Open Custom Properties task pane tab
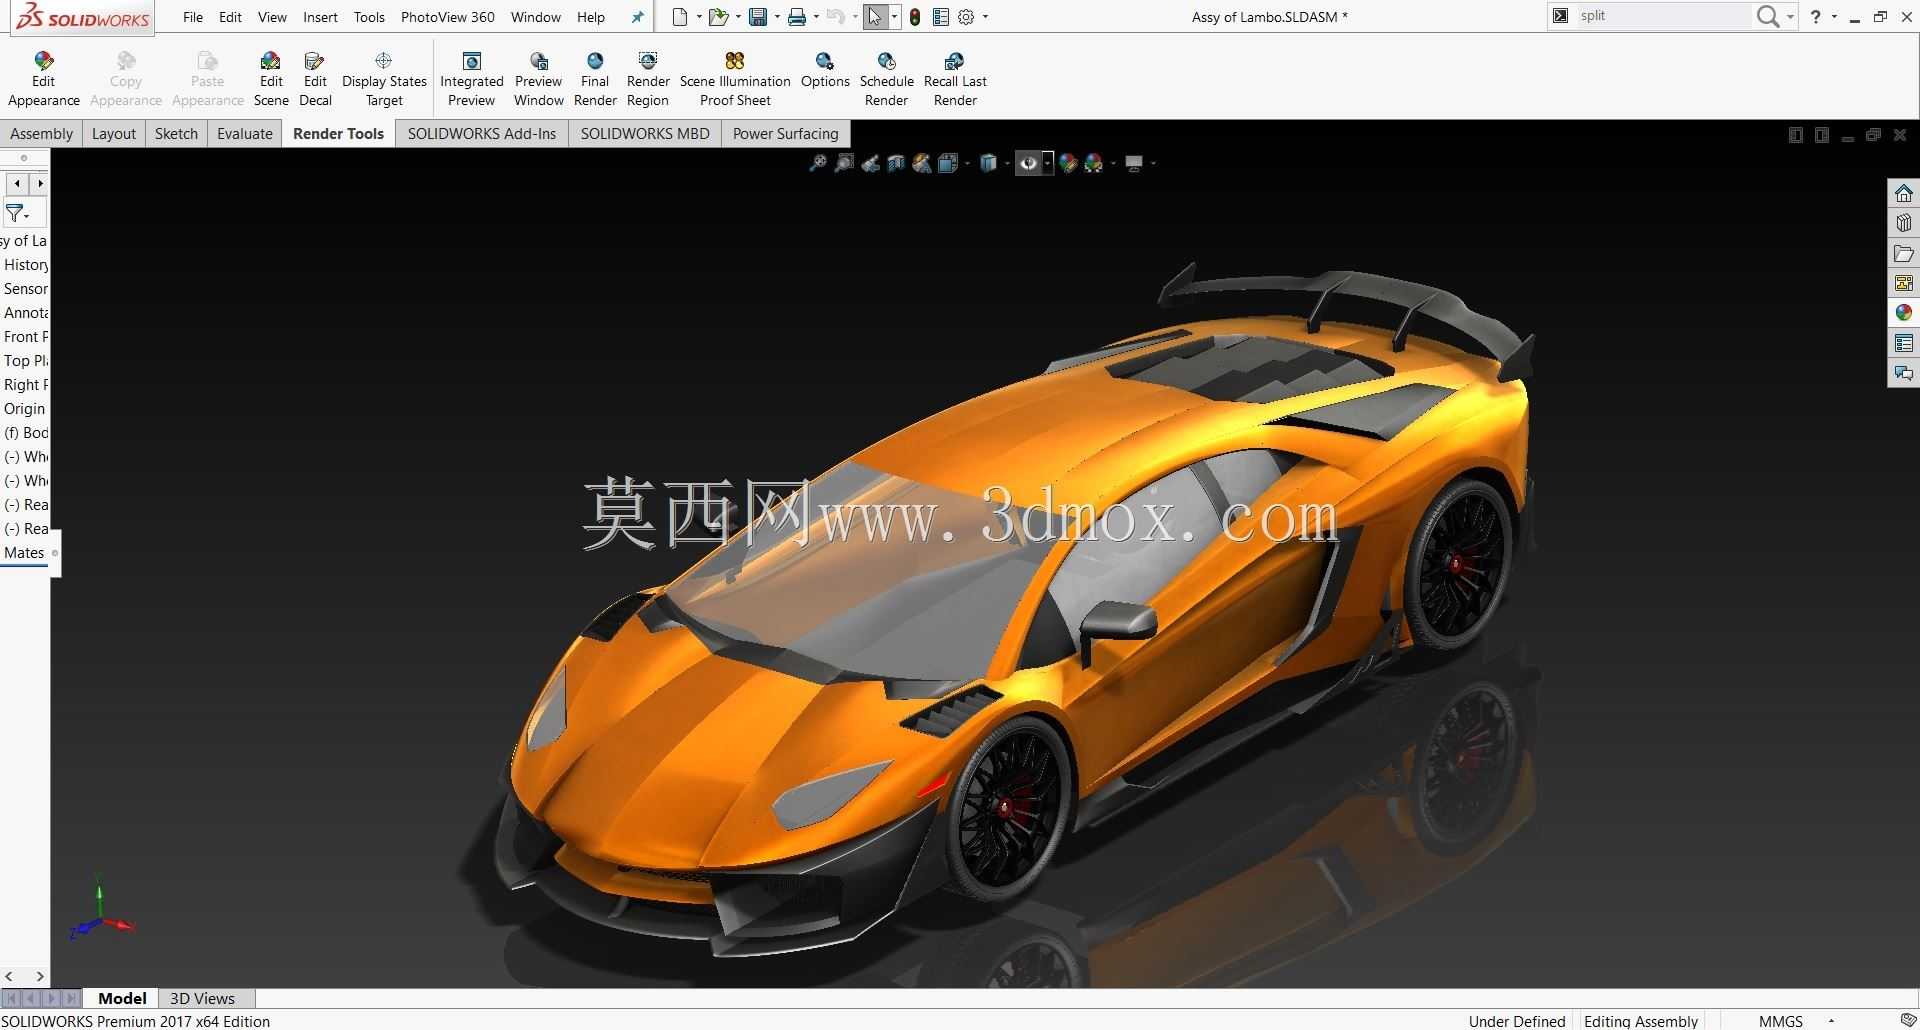Screen dimensions: 1920x1030 click(x=1904, y=344)
